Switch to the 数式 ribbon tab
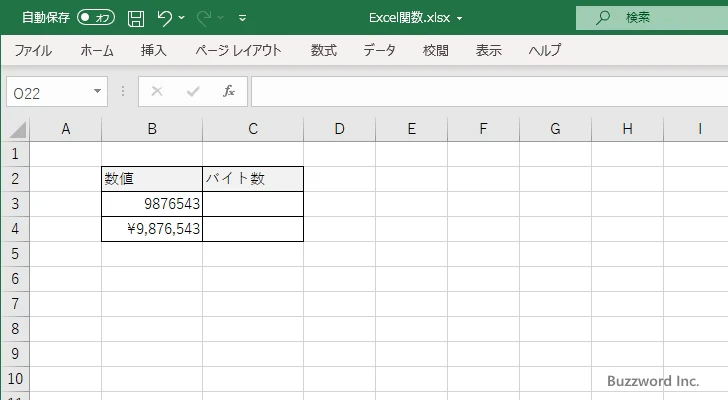 [x=324, y=50]
